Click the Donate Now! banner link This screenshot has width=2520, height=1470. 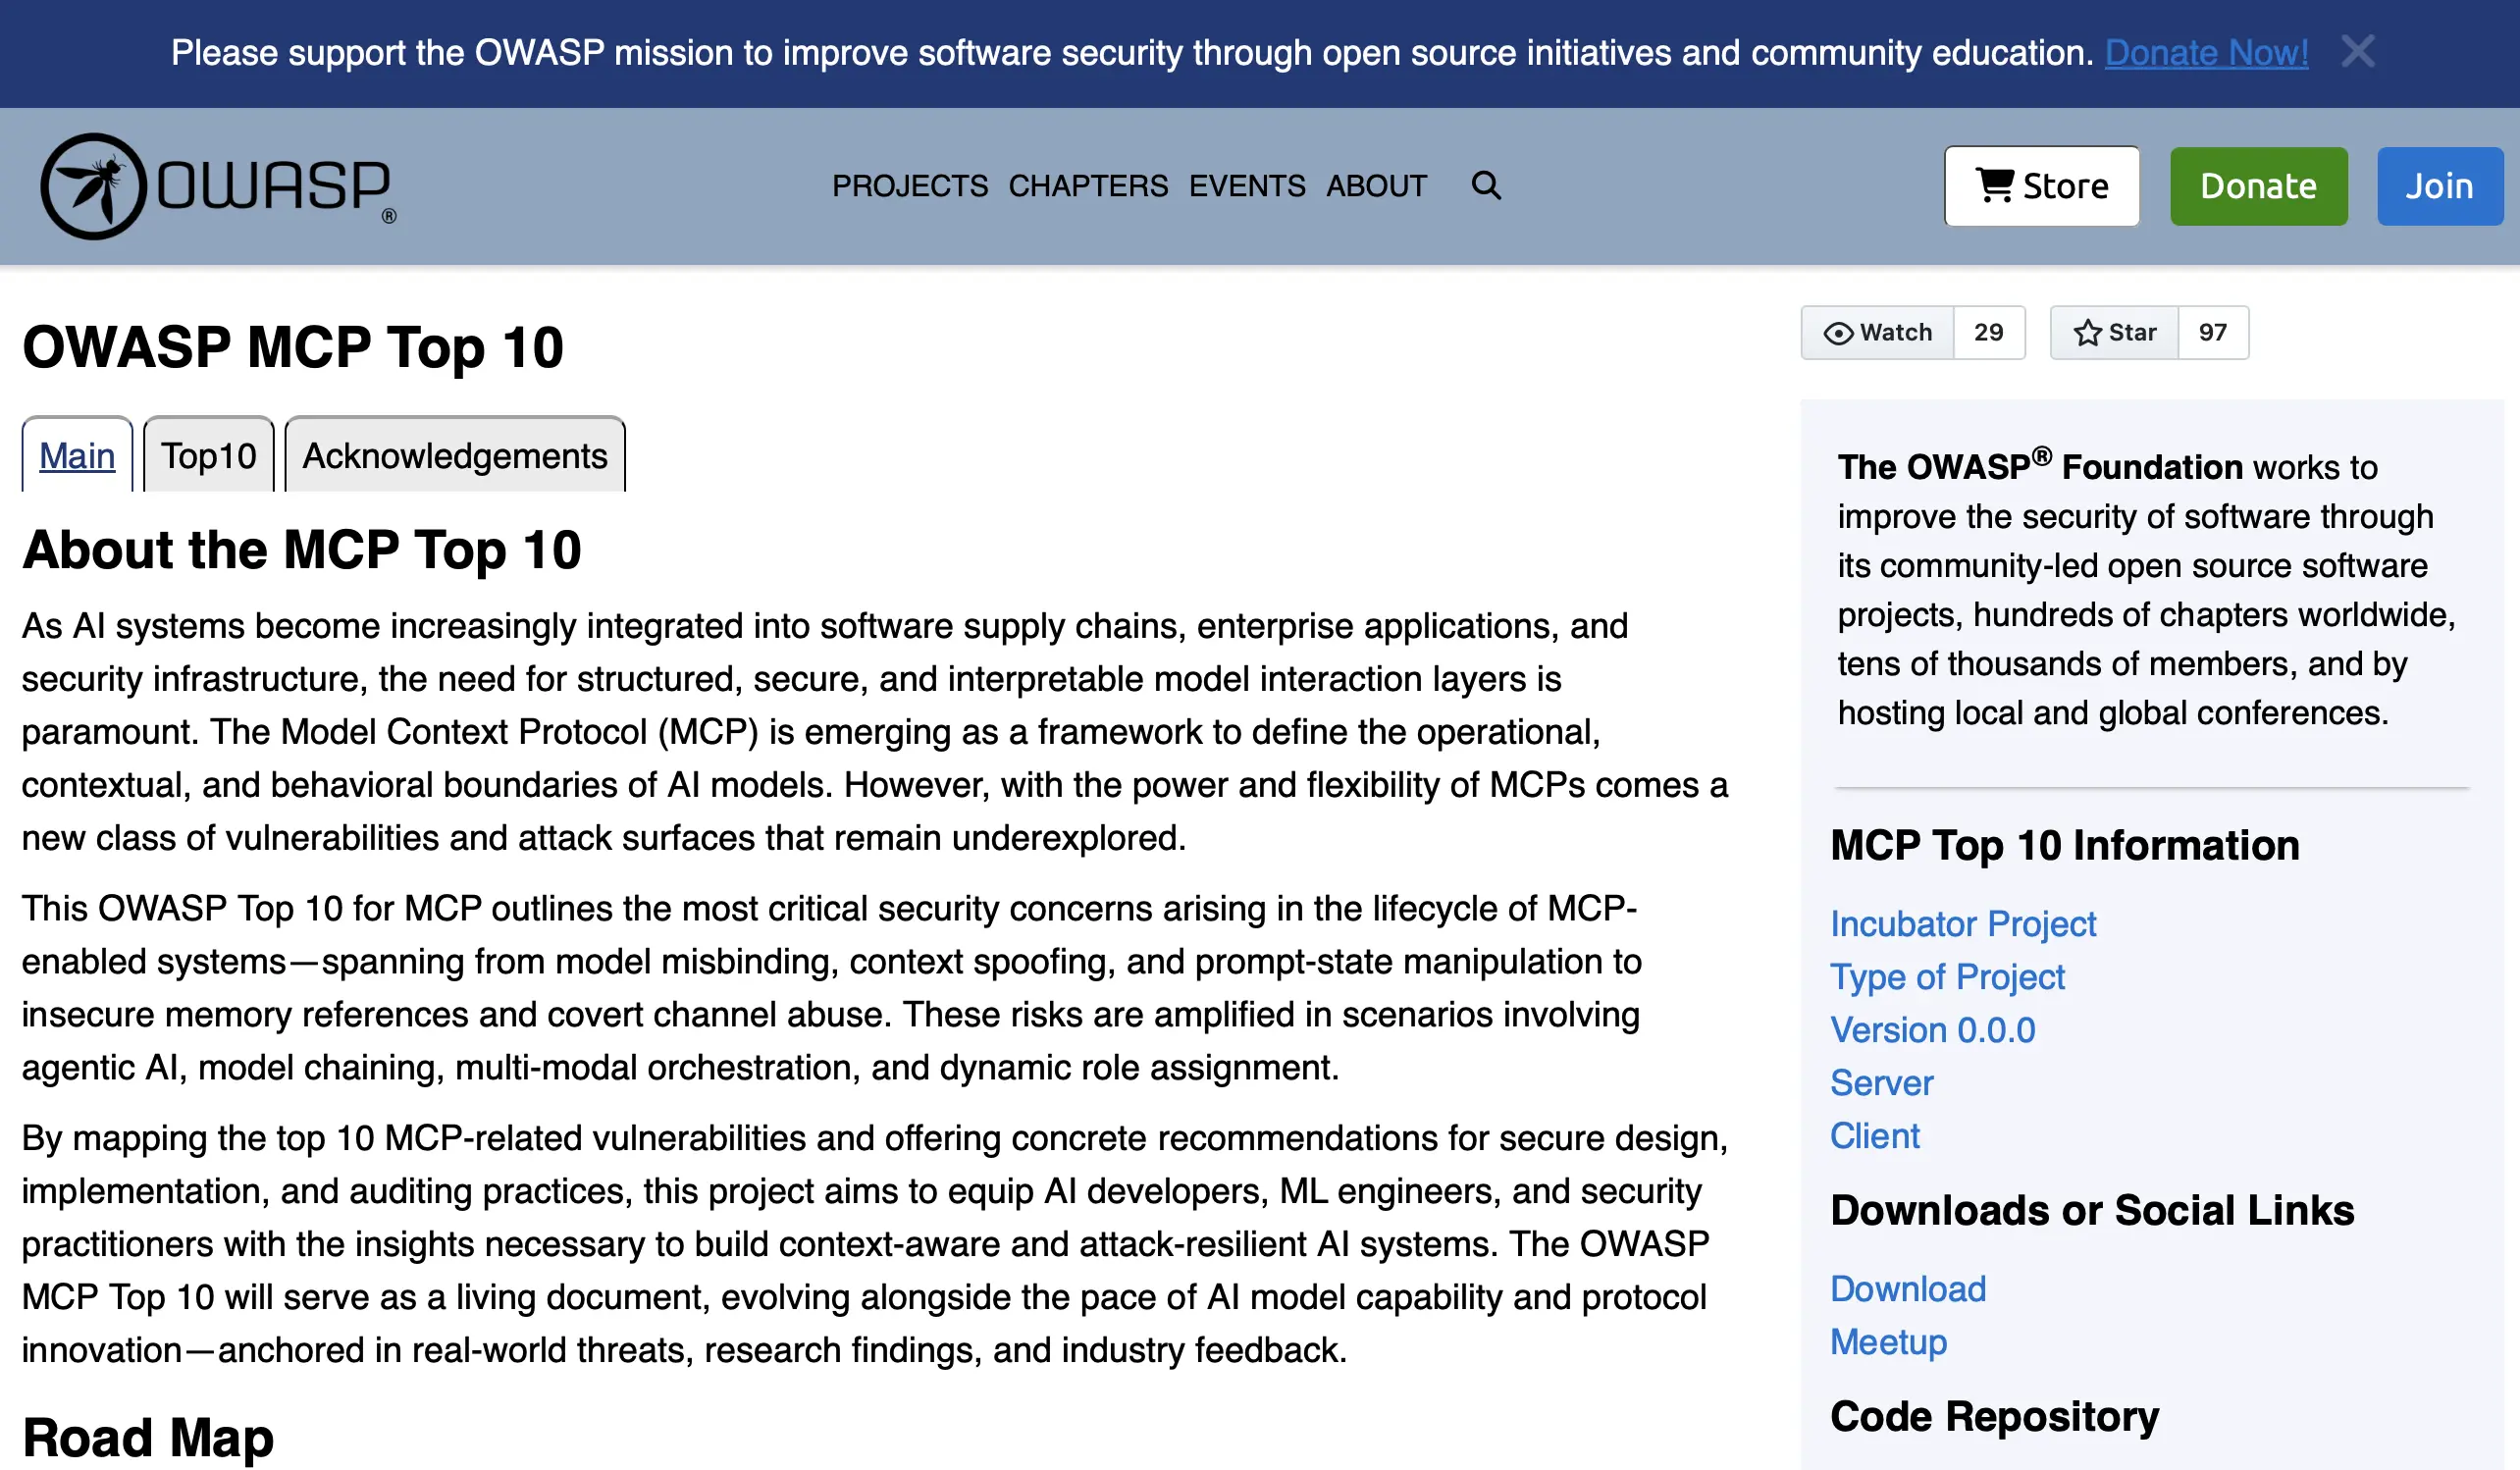point(2206,52)
